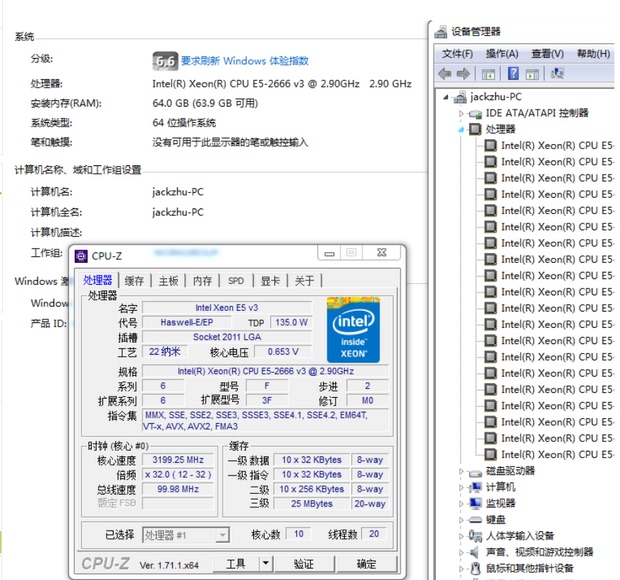Click the 代号 value 'Haswell-E/EP'

point(187,322)
